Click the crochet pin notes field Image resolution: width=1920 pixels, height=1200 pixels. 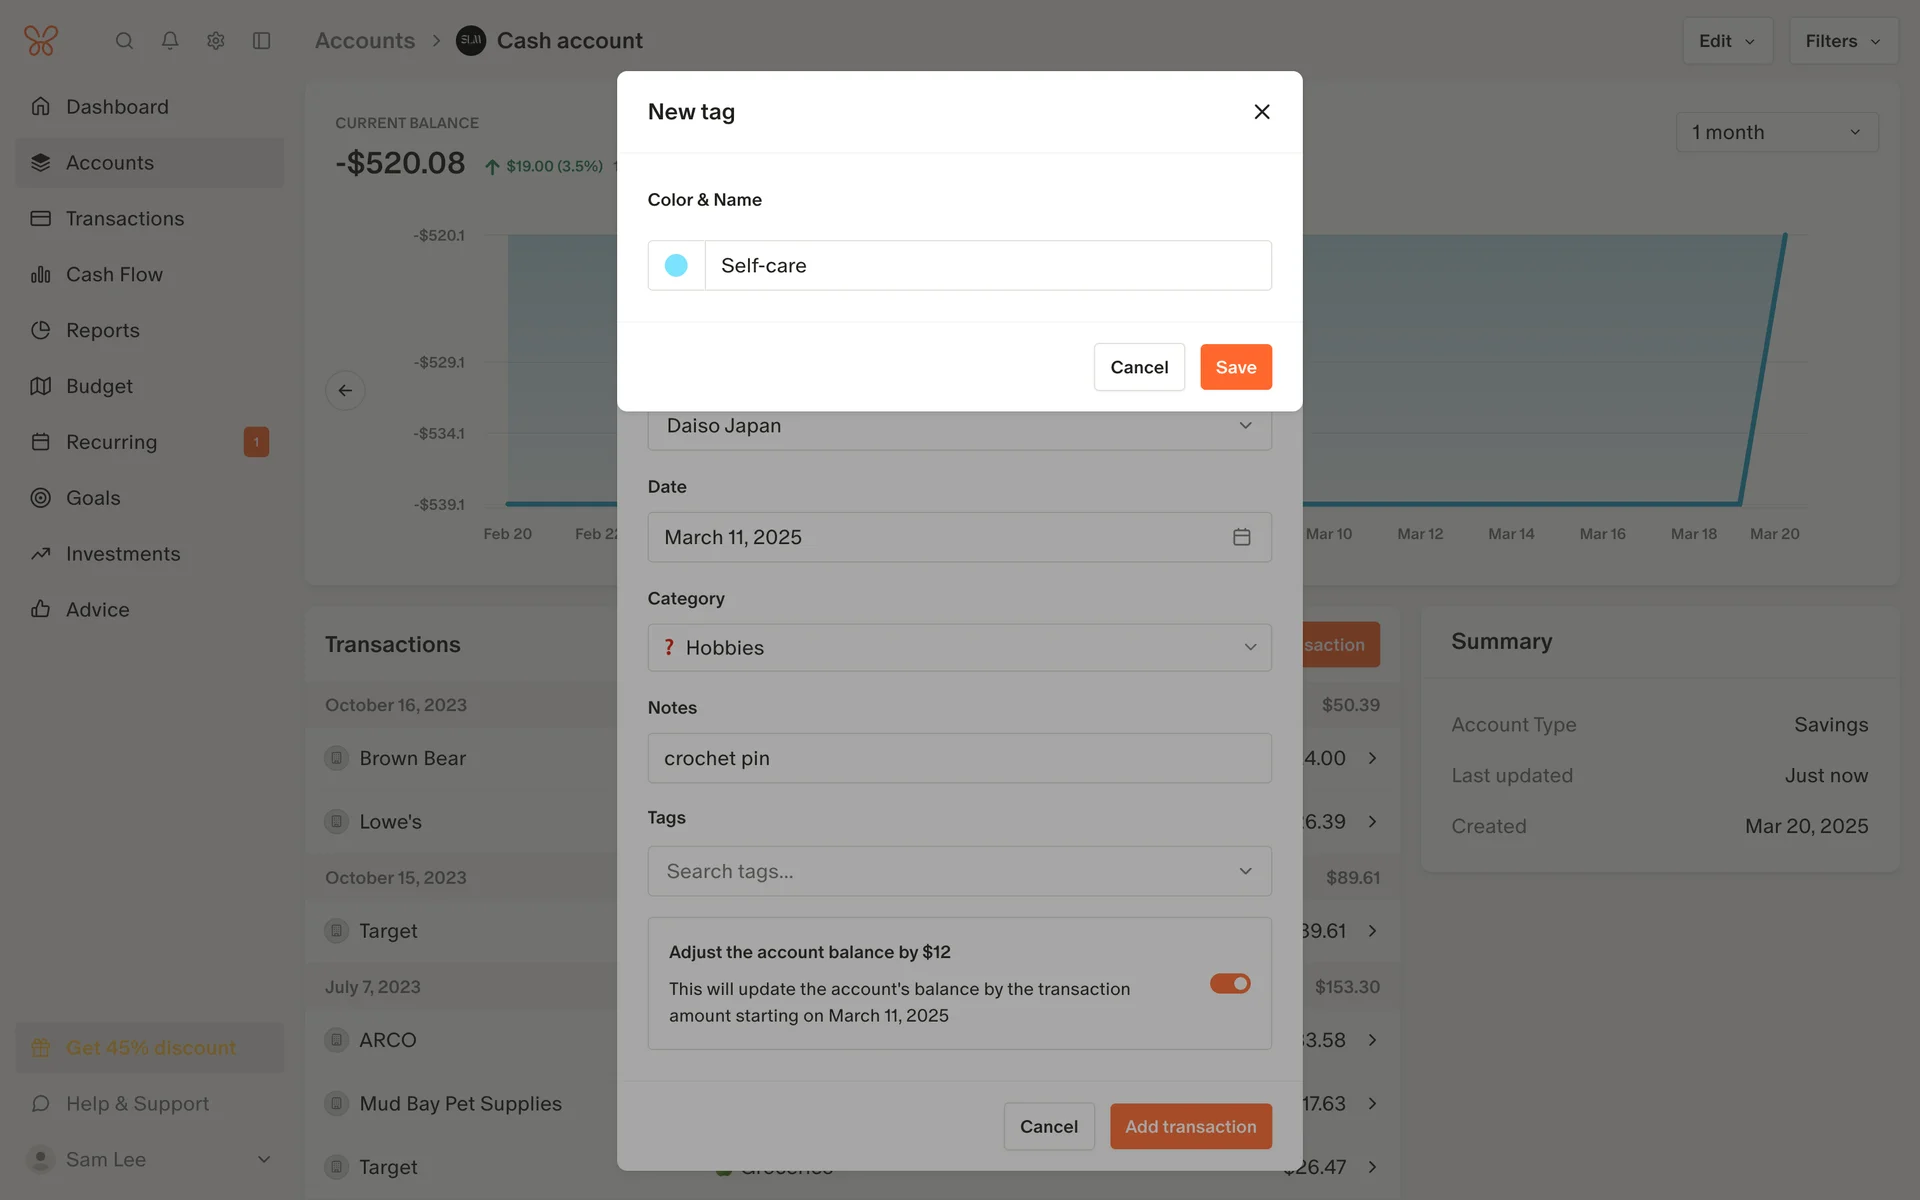coord(958,758)
